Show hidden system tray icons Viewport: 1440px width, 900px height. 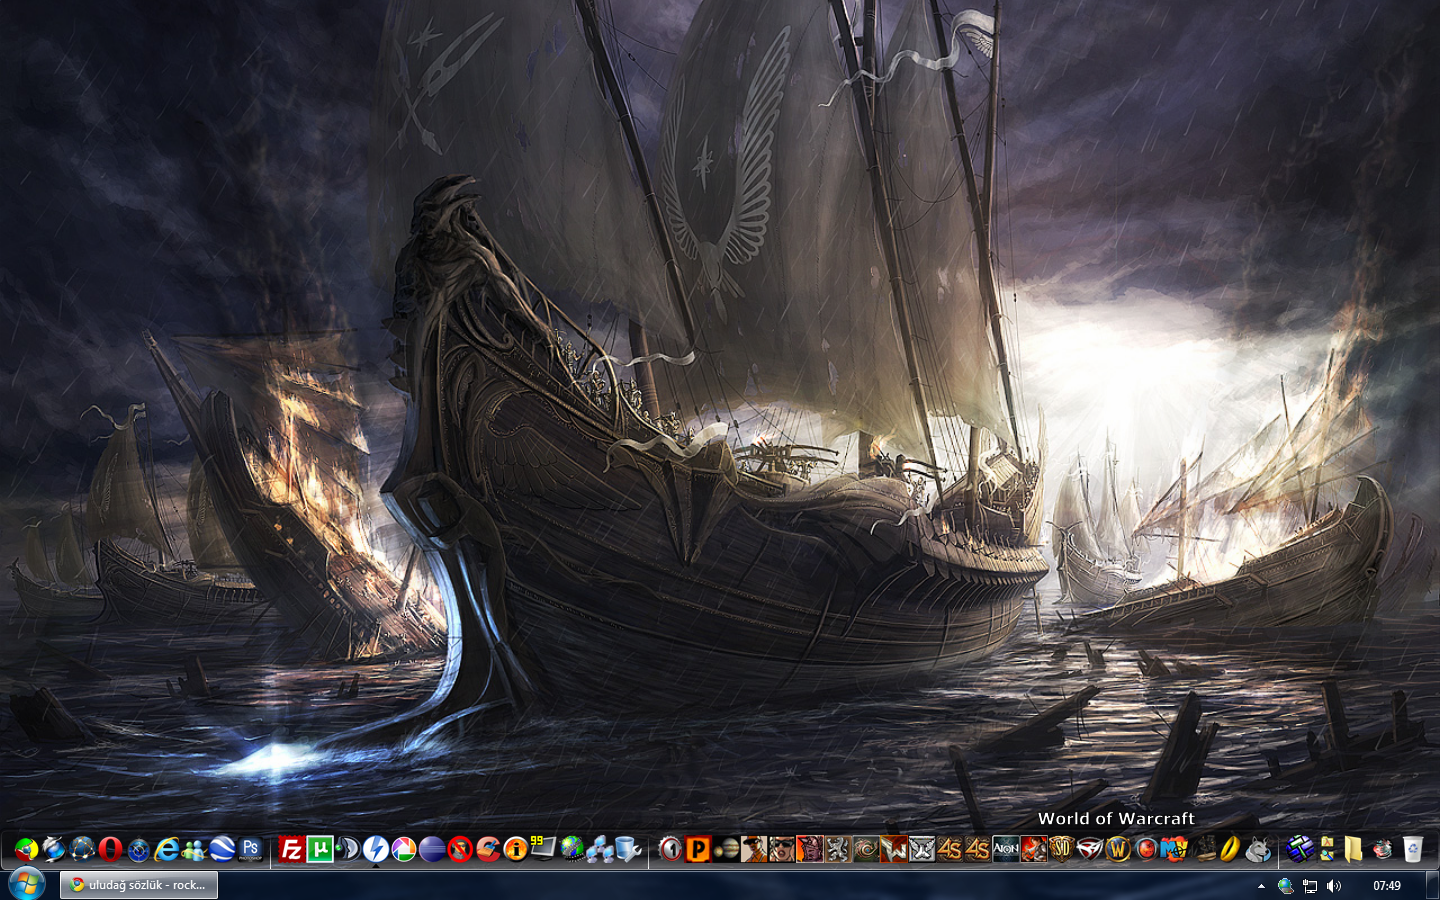[x=1261, y=886]
